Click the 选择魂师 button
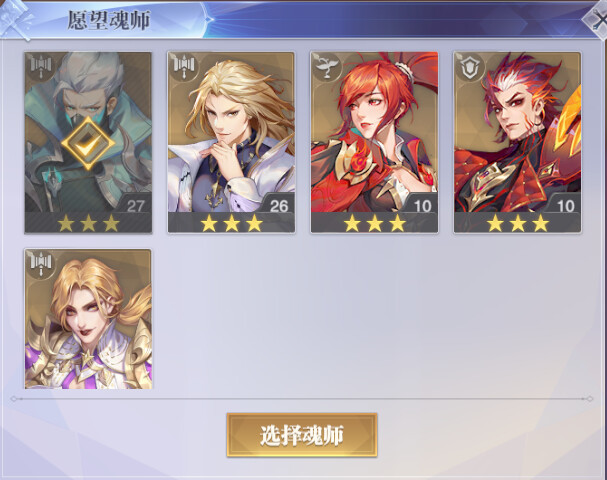 pyautogui.click(x=302, y=435)
